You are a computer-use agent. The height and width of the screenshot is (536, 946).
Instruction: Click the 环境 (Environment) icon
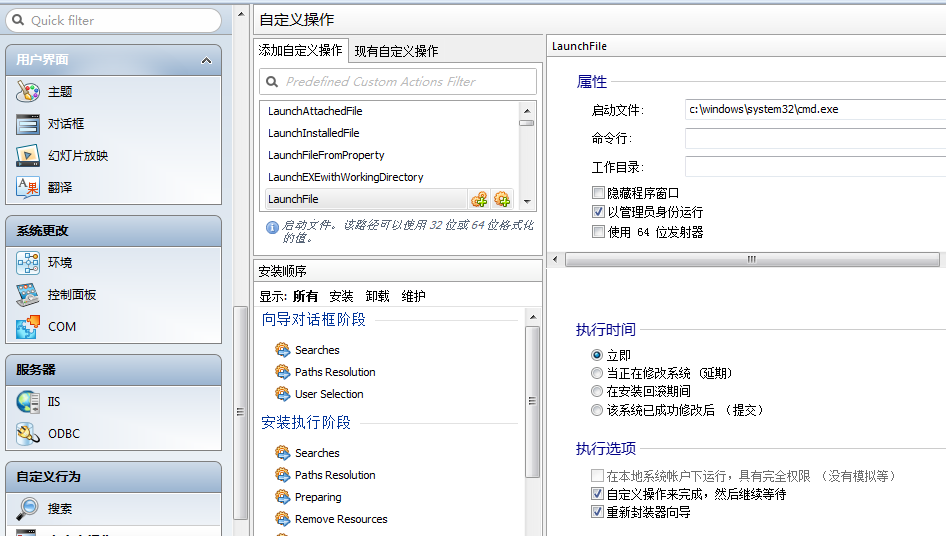28,263
